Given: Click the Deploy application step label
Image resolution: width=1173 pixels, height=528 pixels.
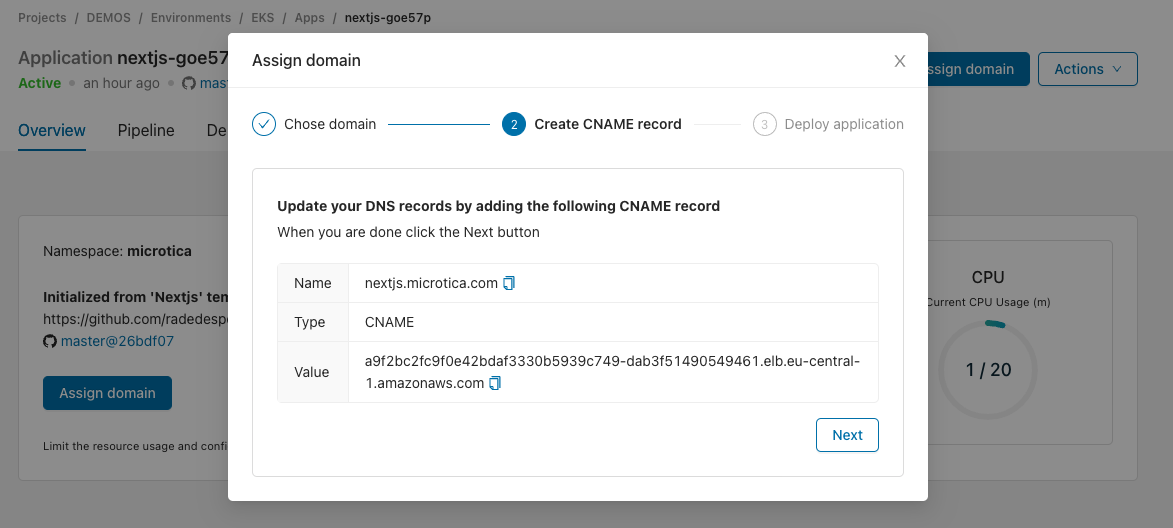Looking at the screenshot, I should [844, 124].
